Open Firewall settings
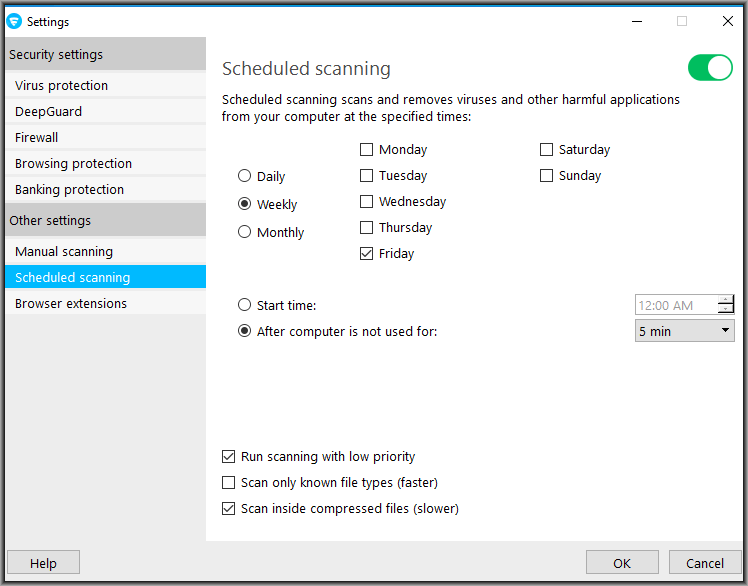748x586 pixels. tap(105, 137)
